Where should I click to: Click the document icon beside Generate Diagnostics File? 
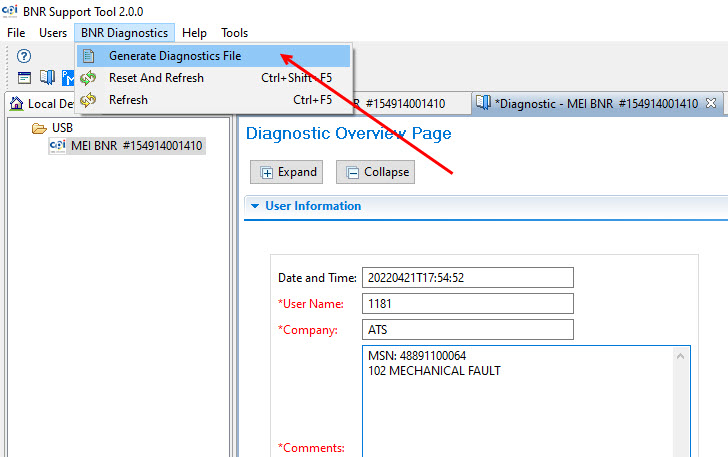click(x=89, y=56)
